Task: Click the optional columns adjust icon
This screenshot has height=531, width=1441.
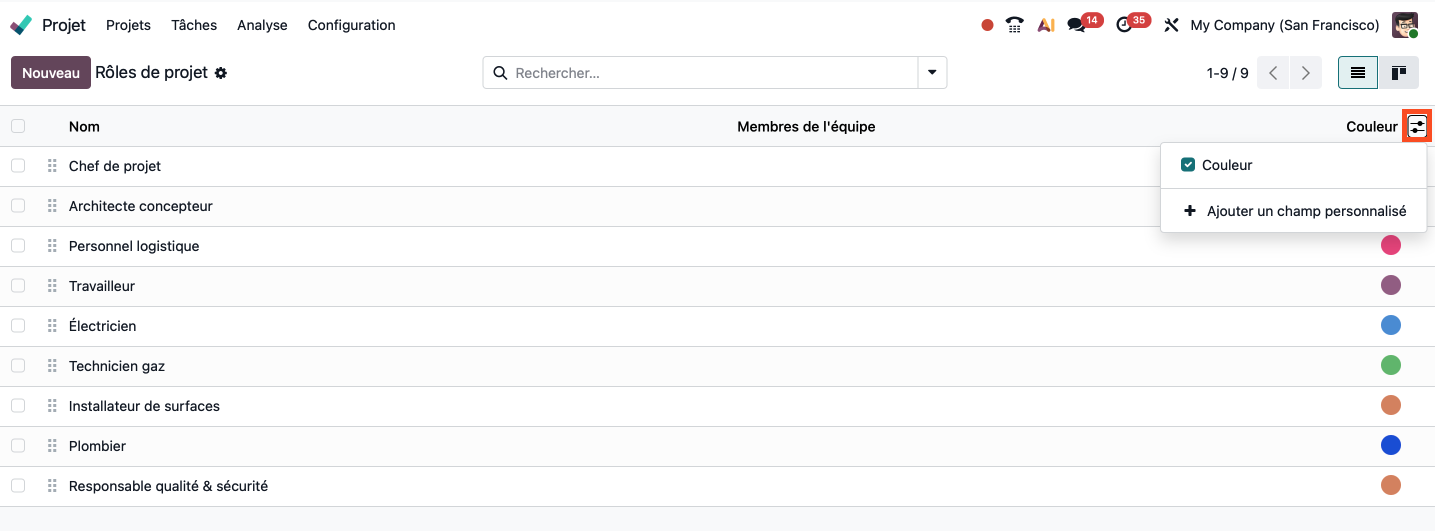Action: click(1417, 127)
